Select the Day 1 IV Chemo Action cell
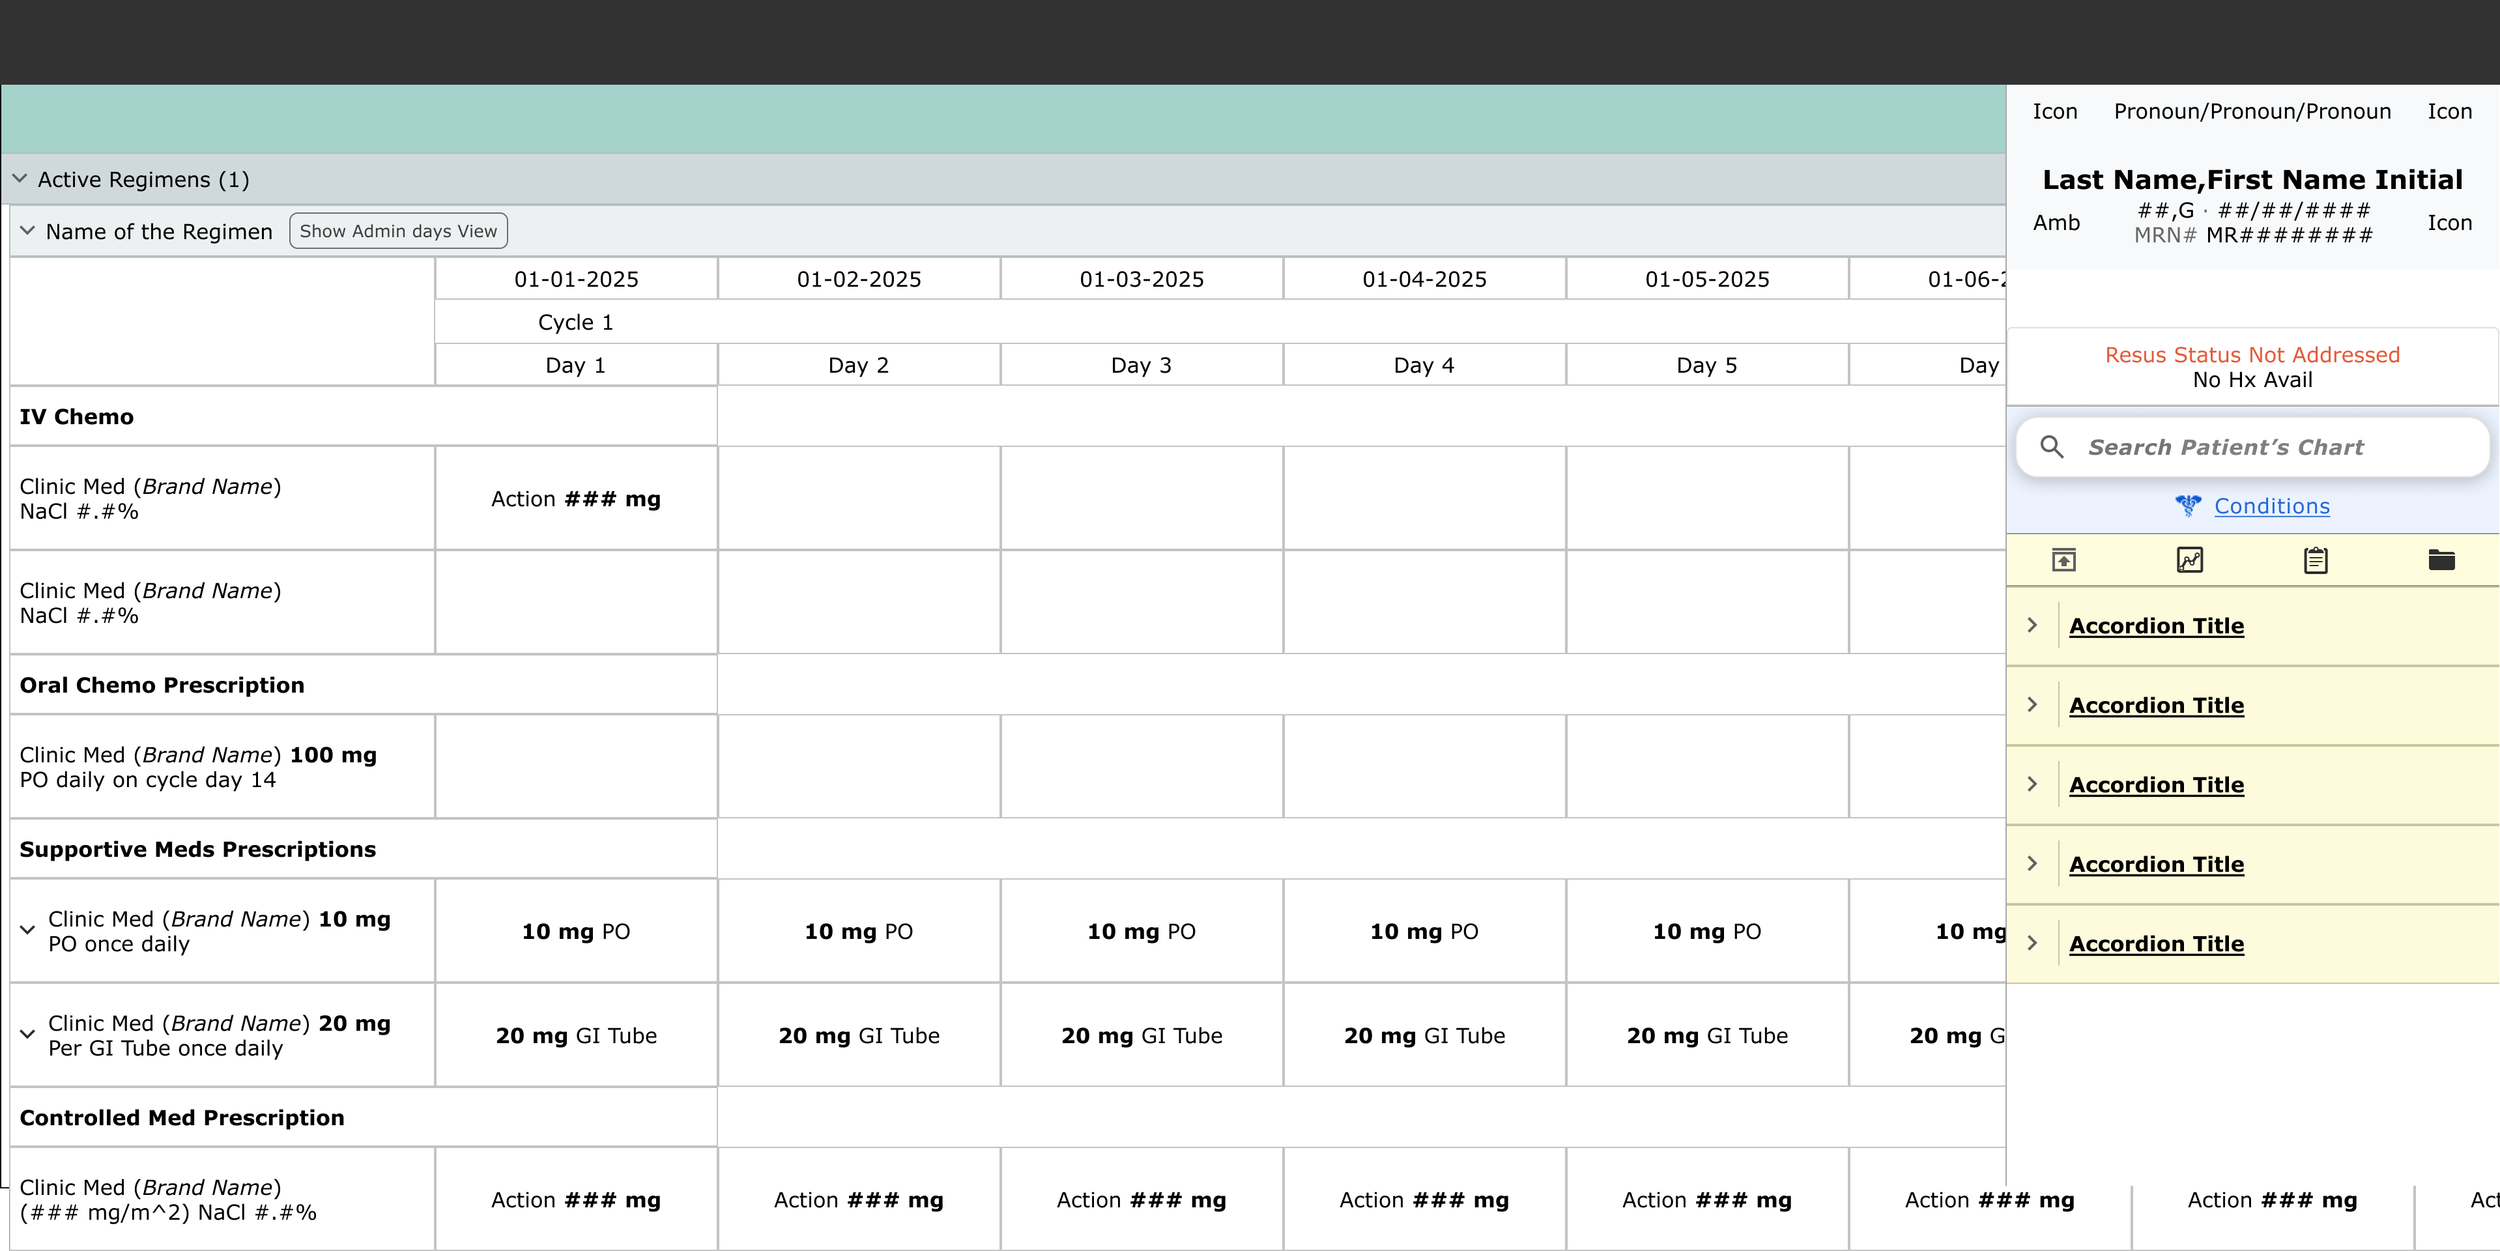Image resolution: width=2500 pixels, height=1251 pixels. tap(576, 499)
